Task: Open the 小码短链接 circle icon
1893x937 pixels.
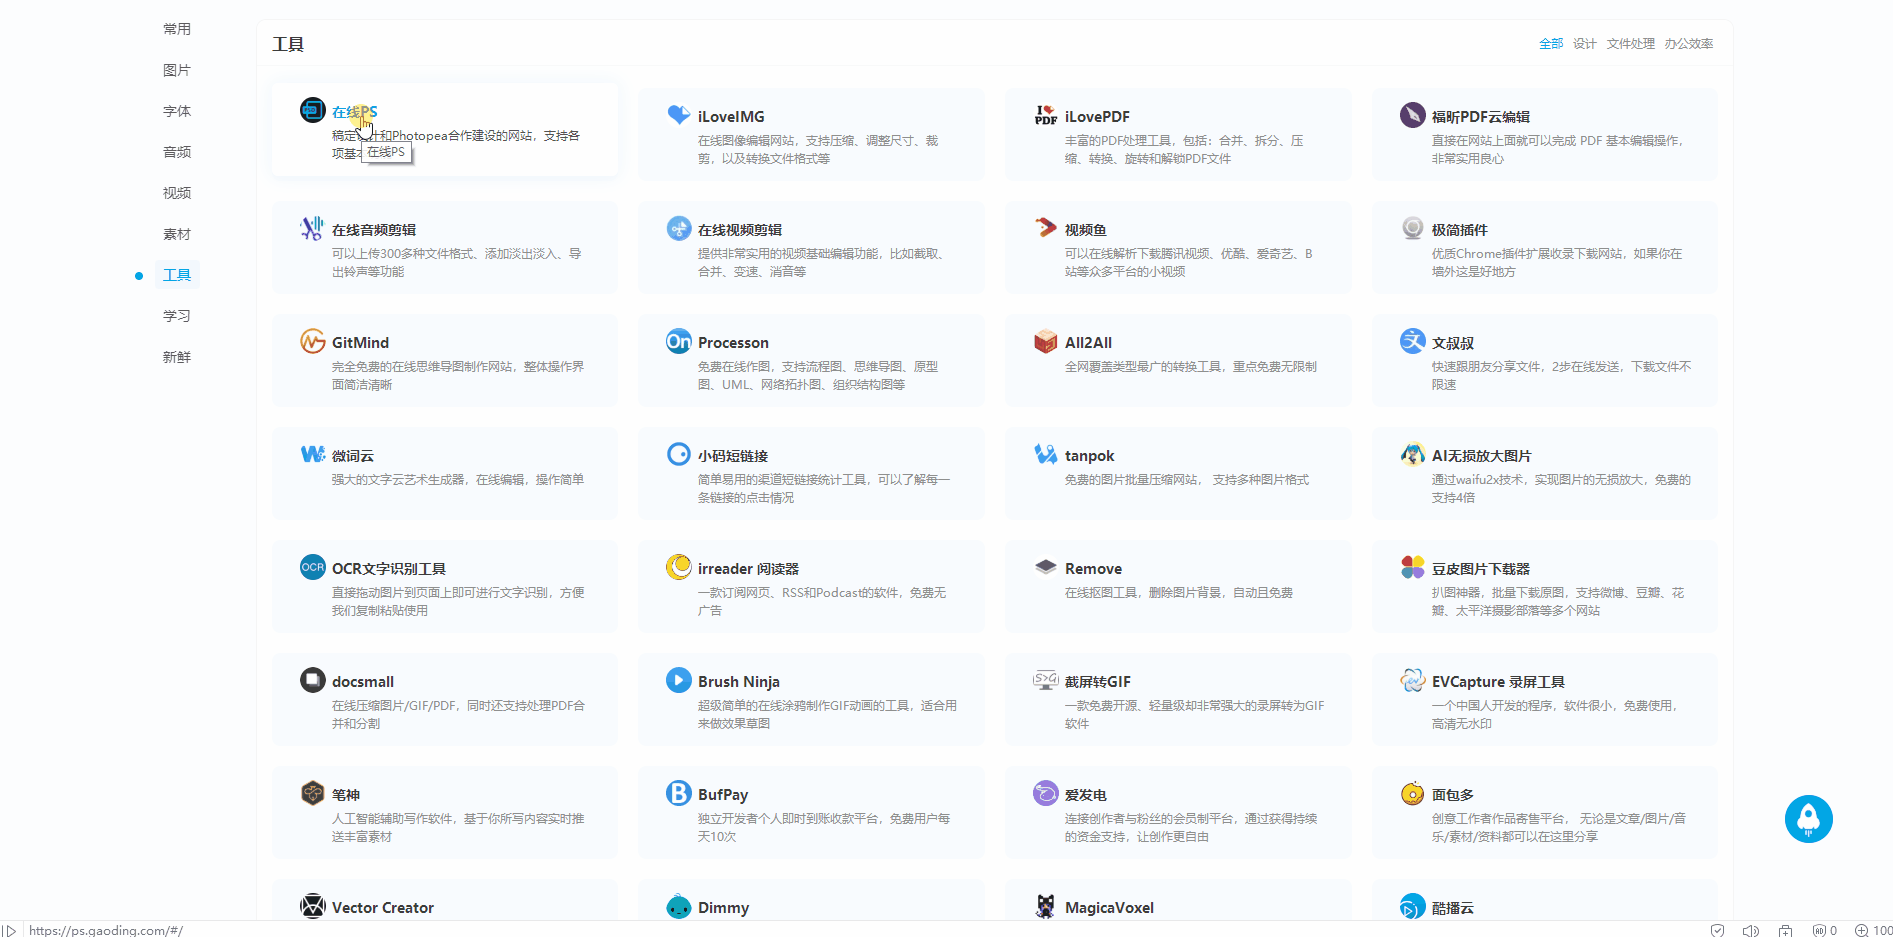Action: click(x=679, y=454)
